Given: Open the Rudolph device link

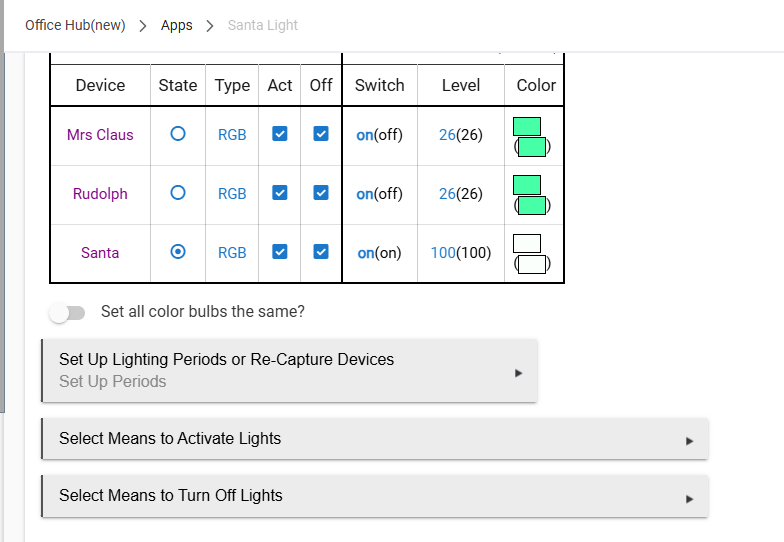Looking at the screenshot, I should click(100, 194).
